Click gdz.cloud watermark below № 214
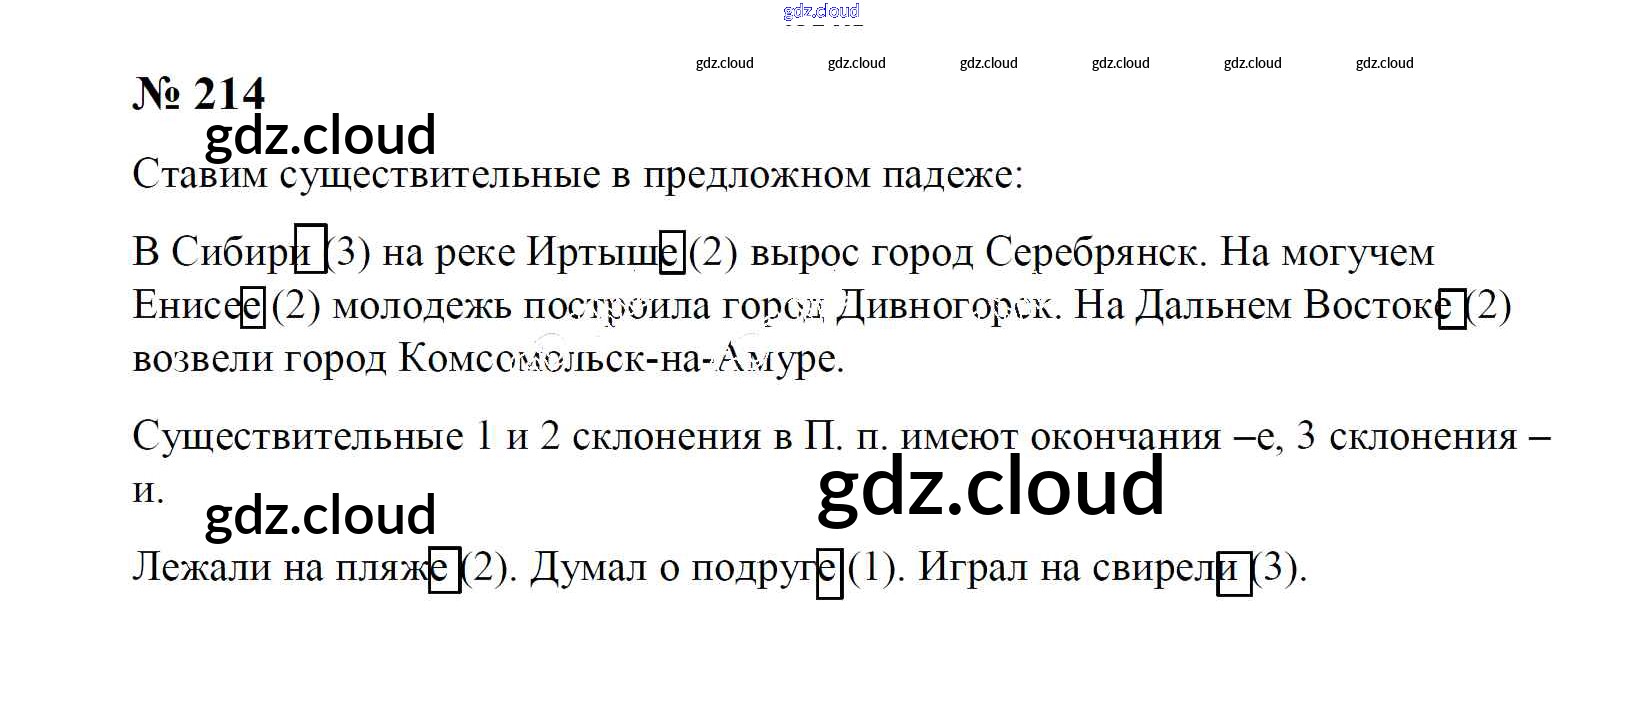This screenshot has width=1643, height=727. coord(320,135)
